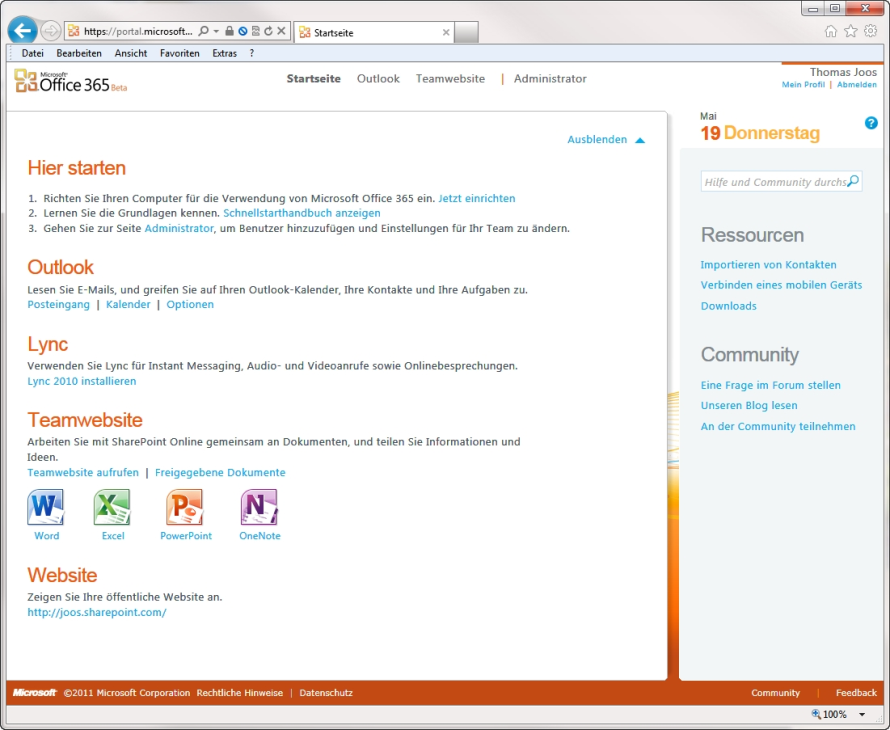Viewport: 890px width, 730px height.
Task: Open the Datei menu
Action: coord(32,53)
